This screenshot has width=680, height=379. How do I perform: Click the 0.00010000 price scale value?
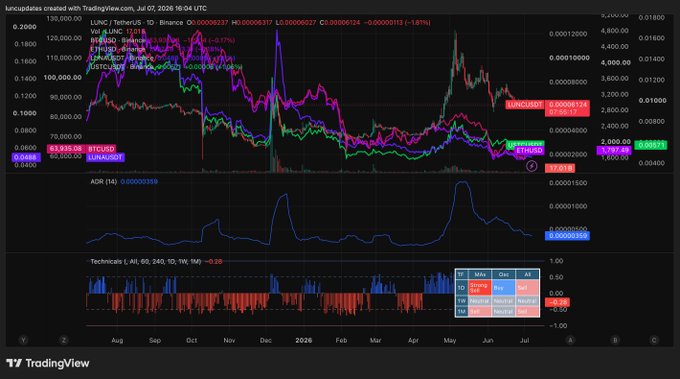point(569,58)
